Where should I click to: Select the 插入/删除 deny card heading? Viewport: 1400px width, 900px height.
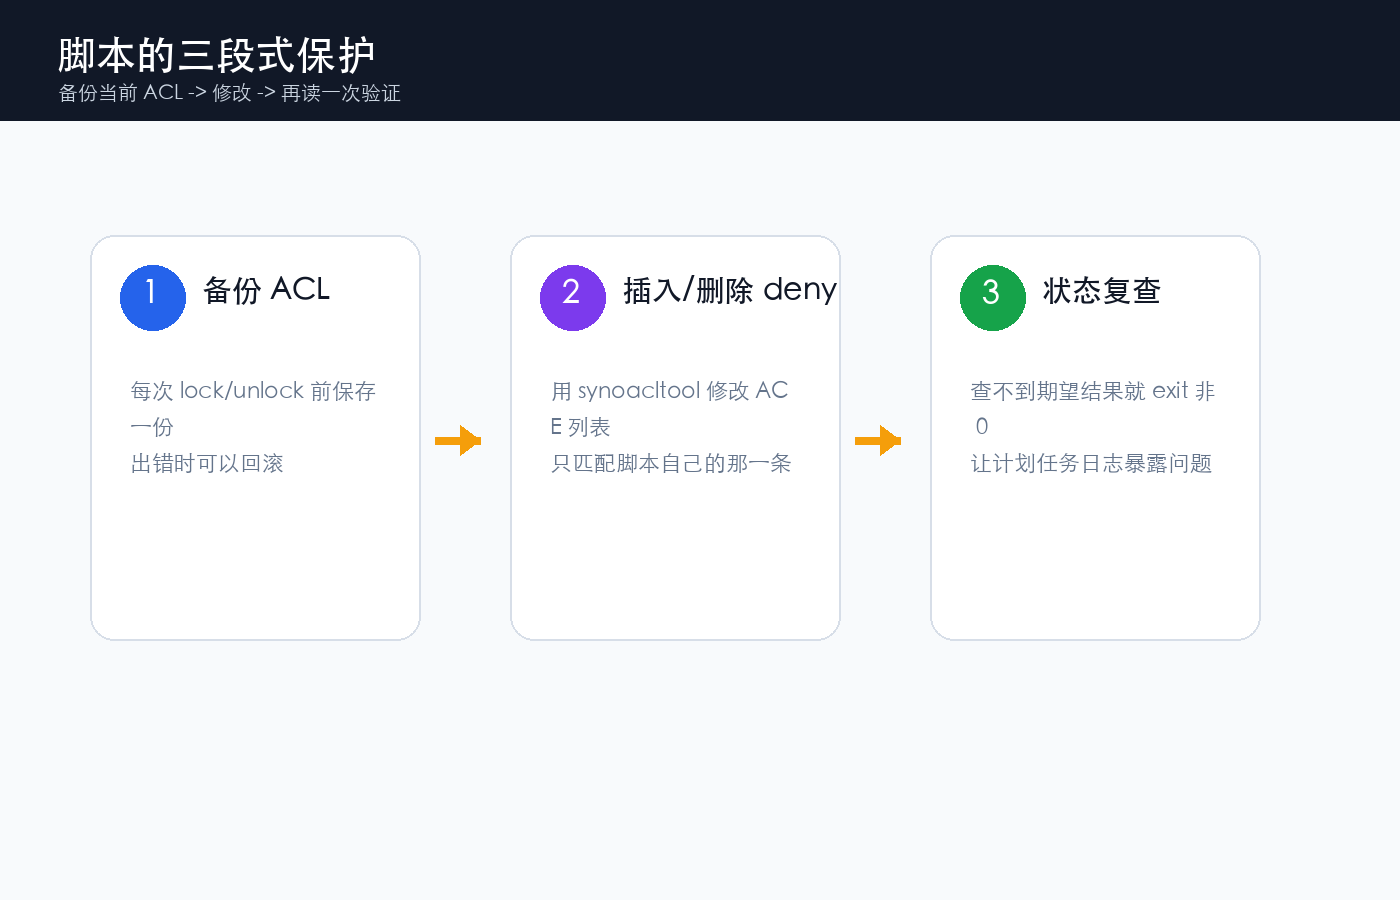pos(730,290)
